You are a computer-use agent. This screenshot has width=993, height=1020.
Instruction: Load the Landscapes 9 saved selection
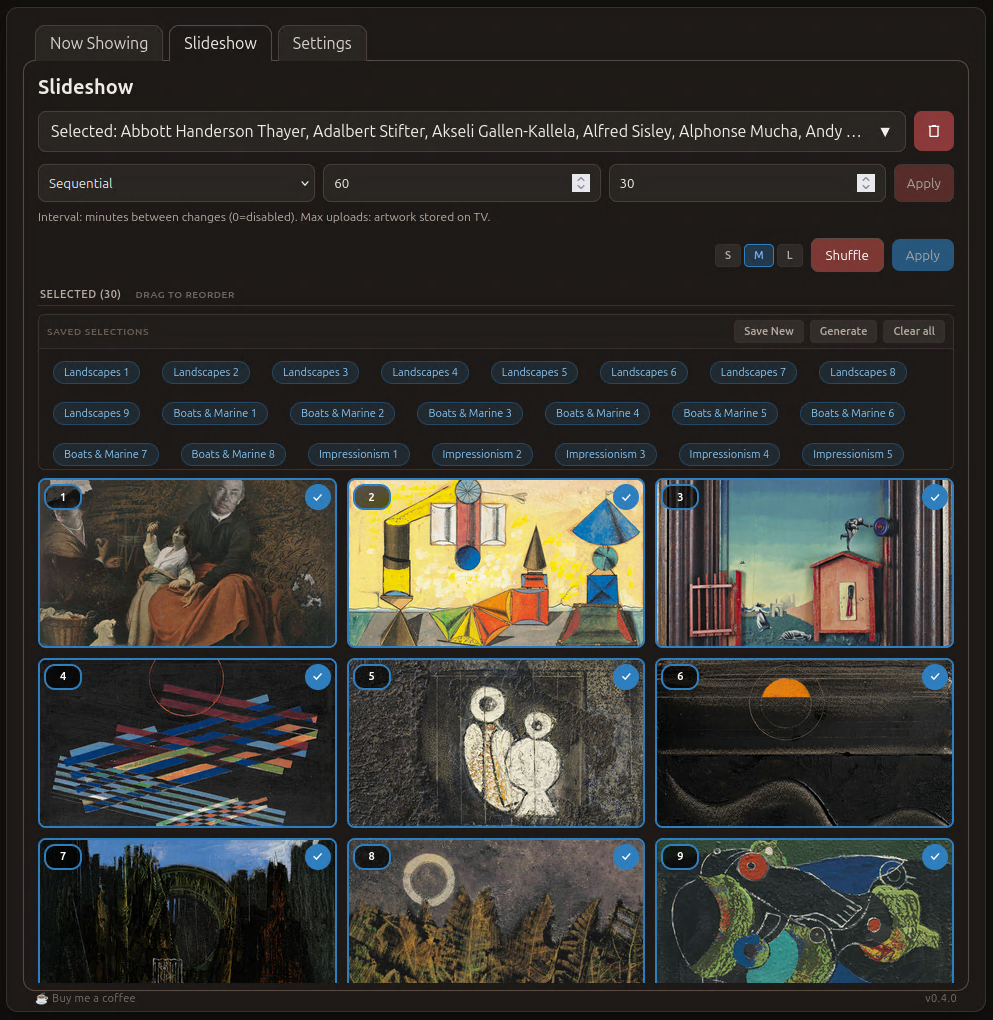pos(96,413)
